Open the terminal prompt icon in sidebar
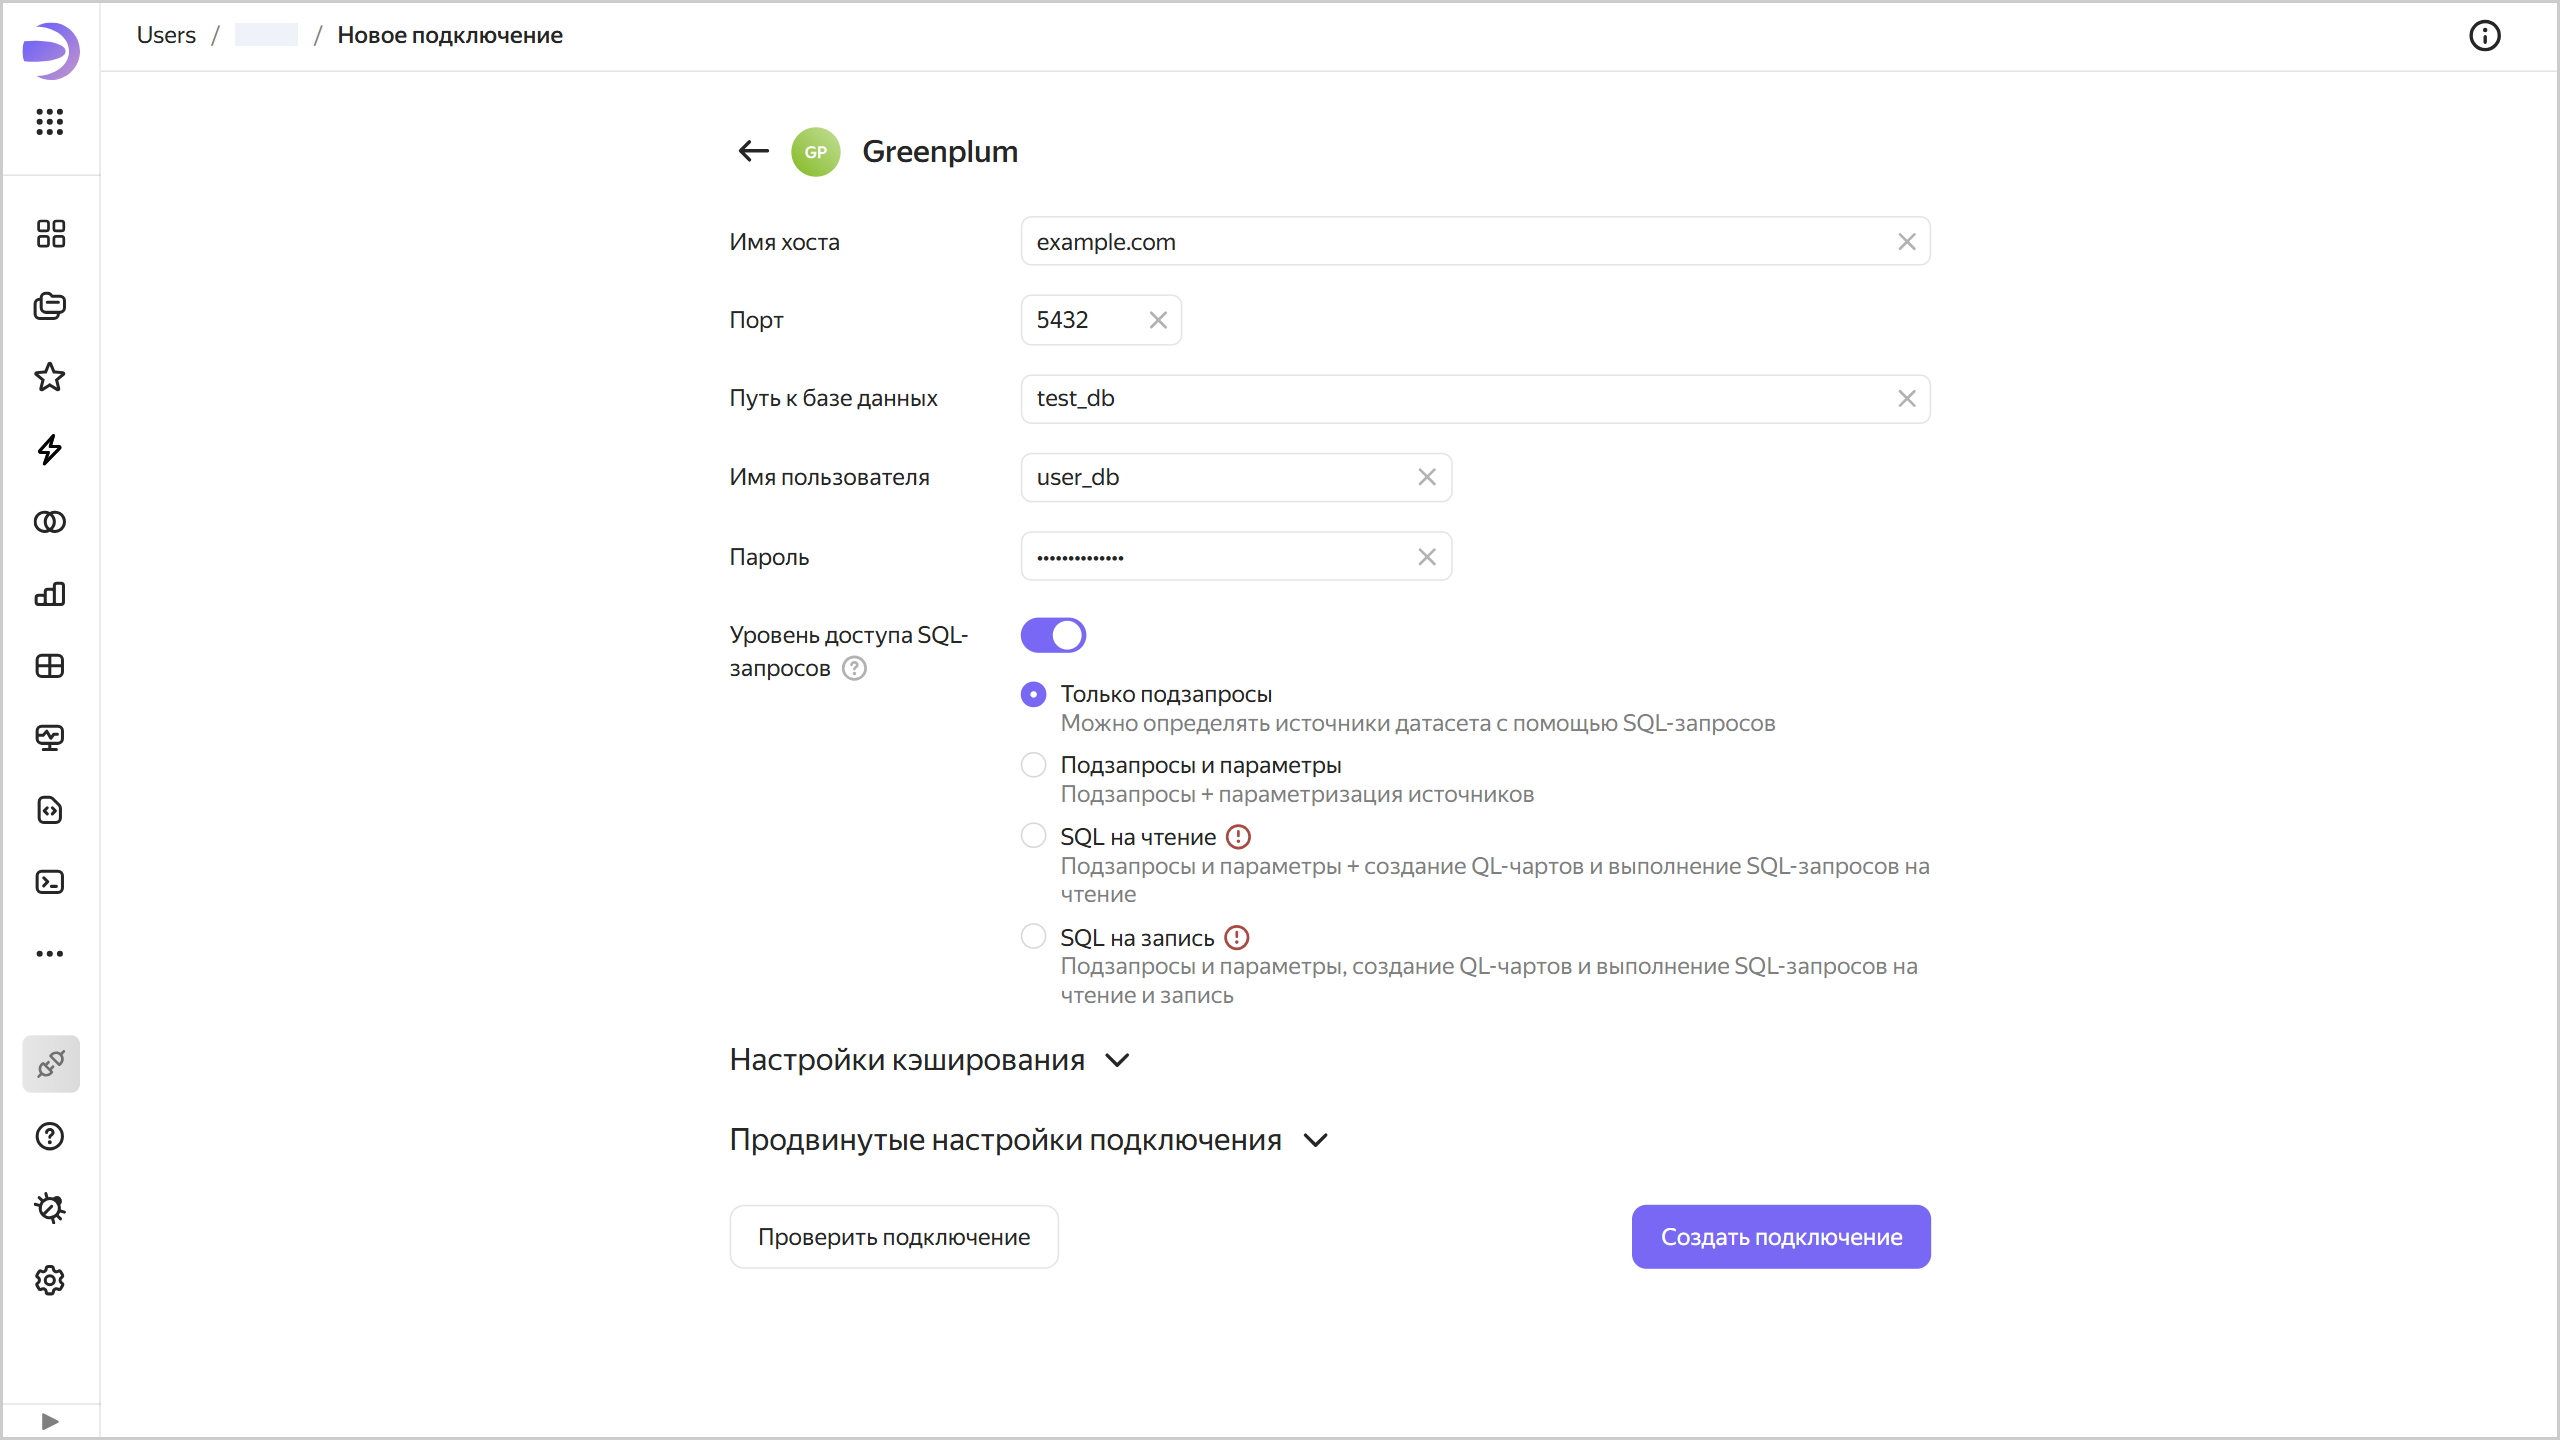2560x1440 pixels. [50, 882]
